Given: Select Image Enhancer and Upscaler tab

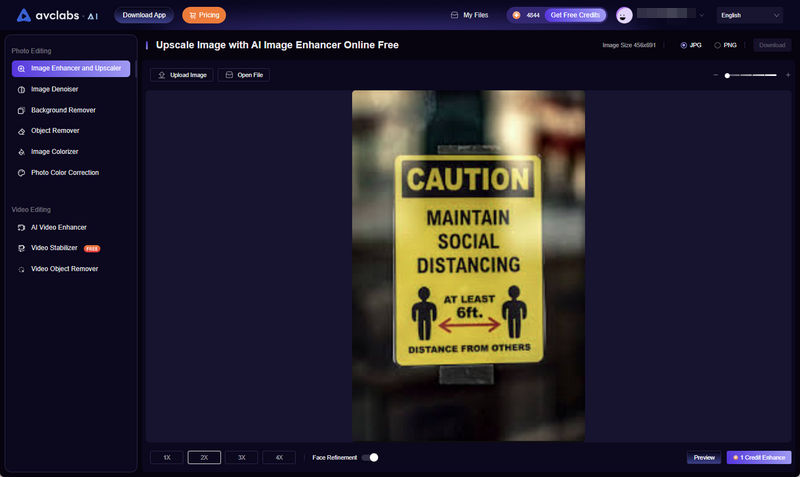Looking at the screenshot, I should (x=71, y=68).
